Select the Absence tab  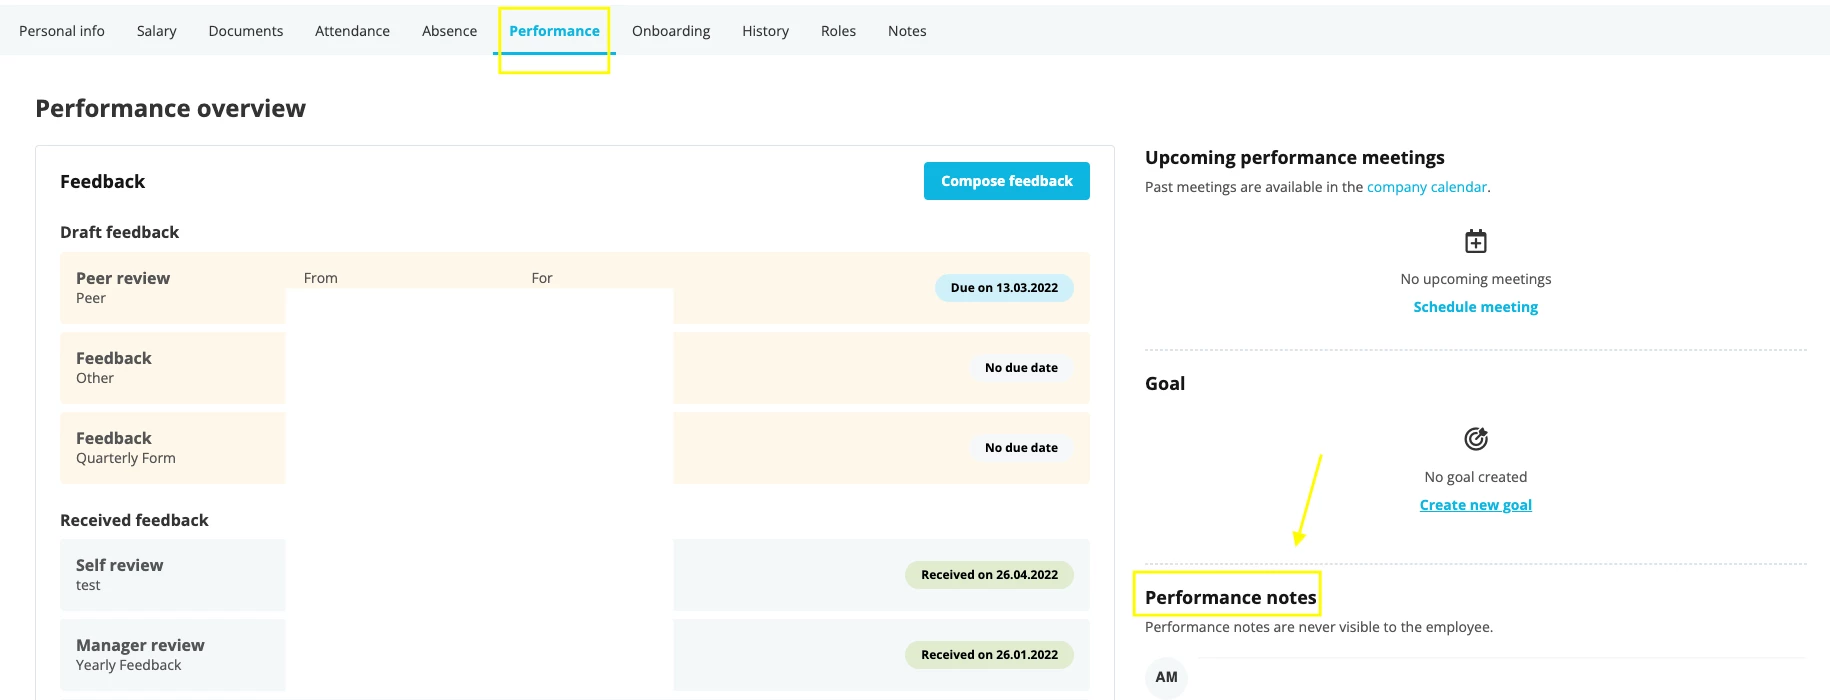pos(449,31)
